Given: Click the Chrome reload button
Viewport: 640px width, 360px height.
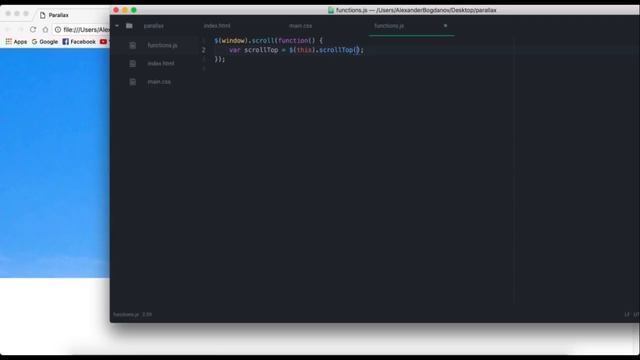Looking at the screenshot, I should pos(33,29).
